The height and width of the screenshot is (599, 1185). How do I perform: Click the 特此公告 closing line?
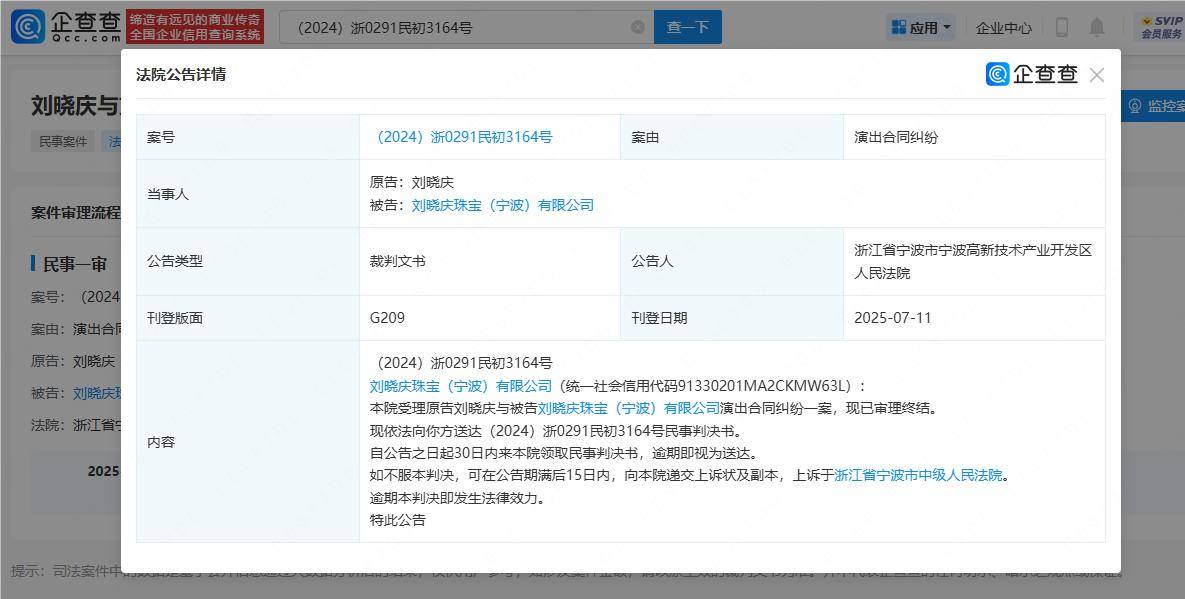(398, 520)
